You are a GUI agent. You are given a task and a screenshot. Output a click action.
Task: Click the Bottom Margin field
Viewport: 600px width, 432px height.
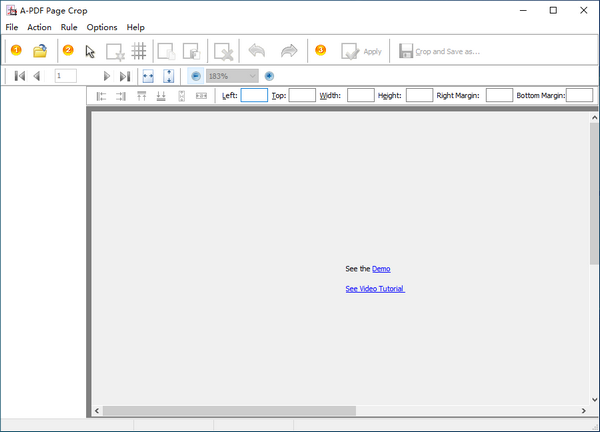pos(579,95)
